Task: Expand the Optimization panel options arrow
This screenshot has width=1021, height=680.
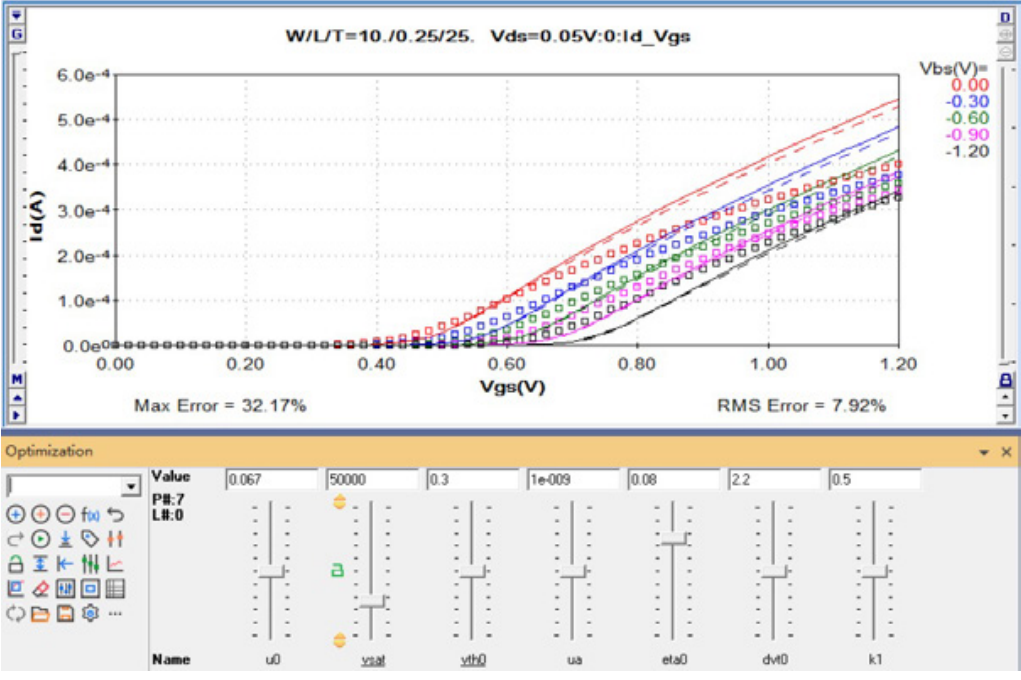Action: 984,453
